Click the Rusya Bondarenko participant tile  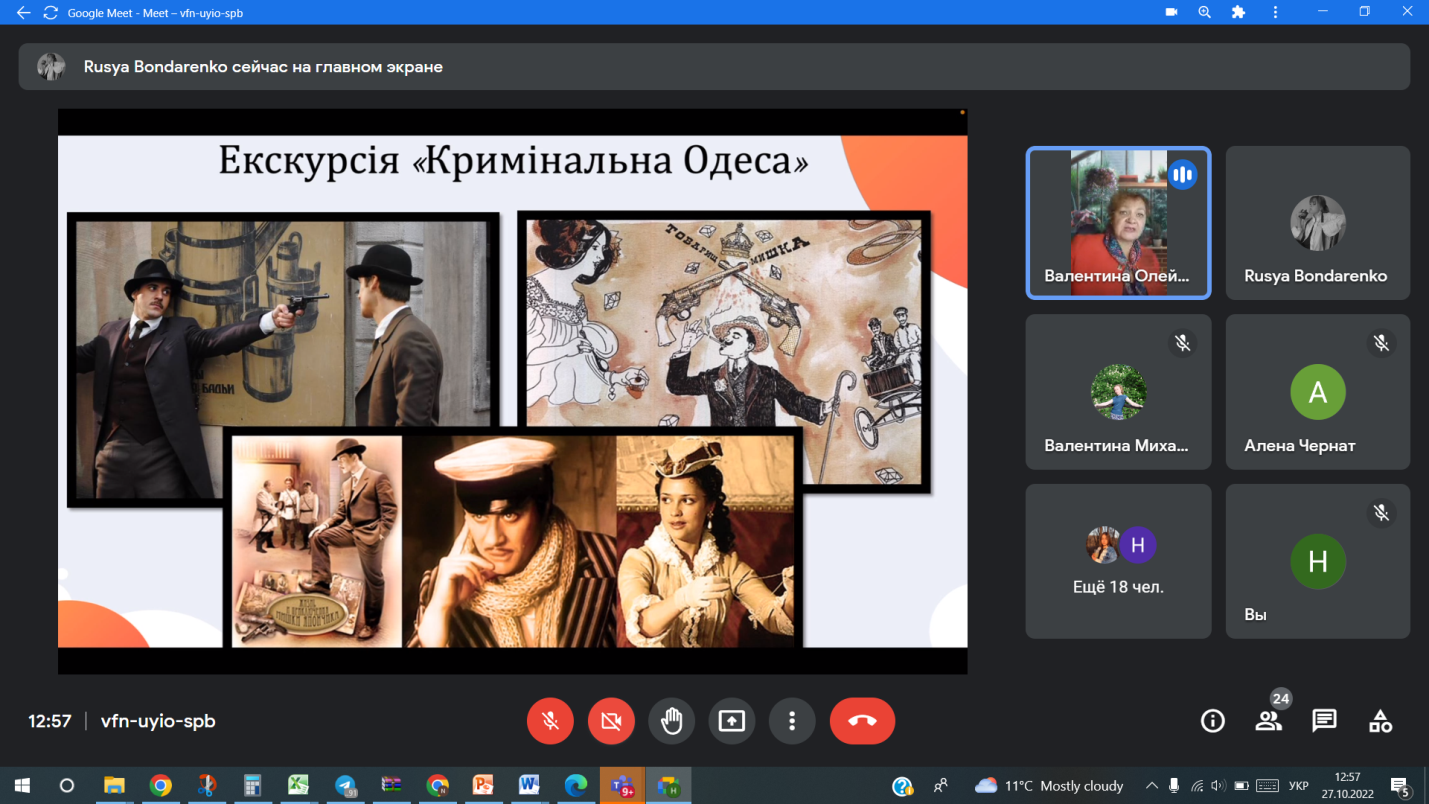(x=1317, y=223)
